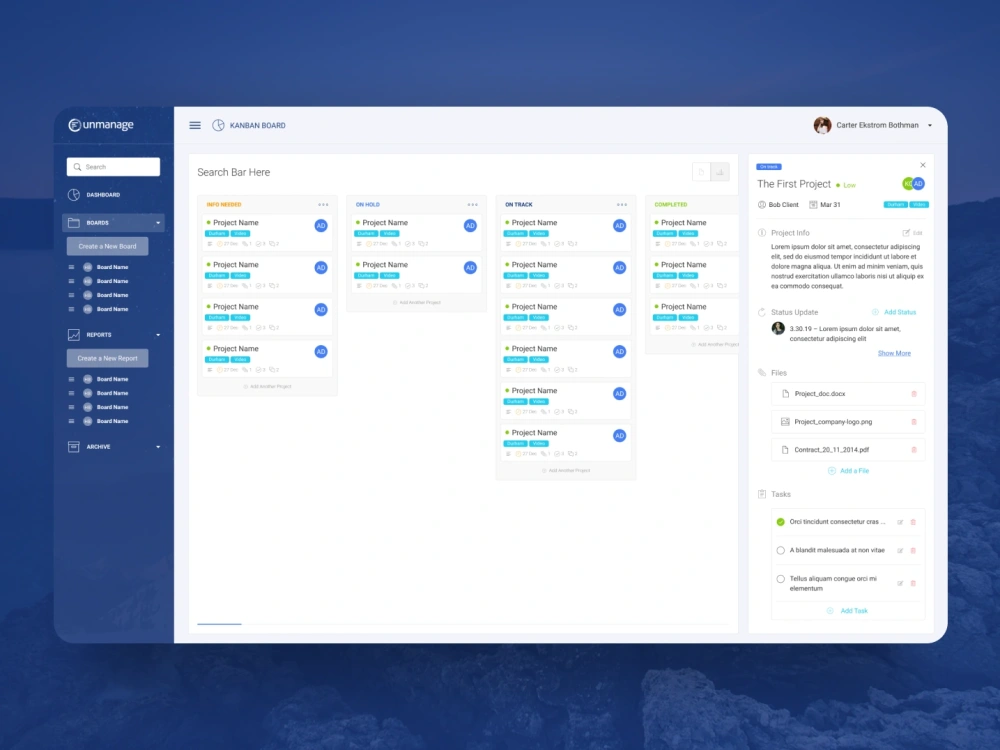Expand the ARCHIVE section dropdown
Image resolution: width=1000 pixels, height=750 pixels.
(x=160, y=446)
